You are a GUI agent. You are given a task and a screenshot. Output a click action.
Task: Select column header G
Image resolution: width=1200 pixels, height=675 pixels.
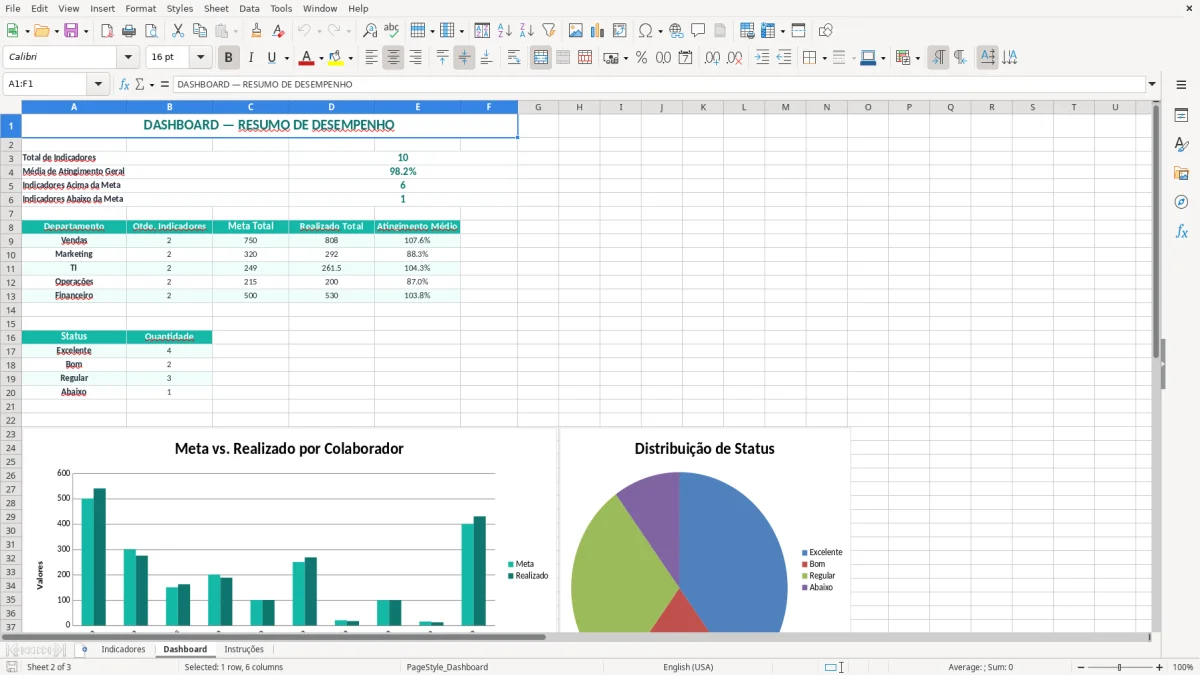click(538, 107)
